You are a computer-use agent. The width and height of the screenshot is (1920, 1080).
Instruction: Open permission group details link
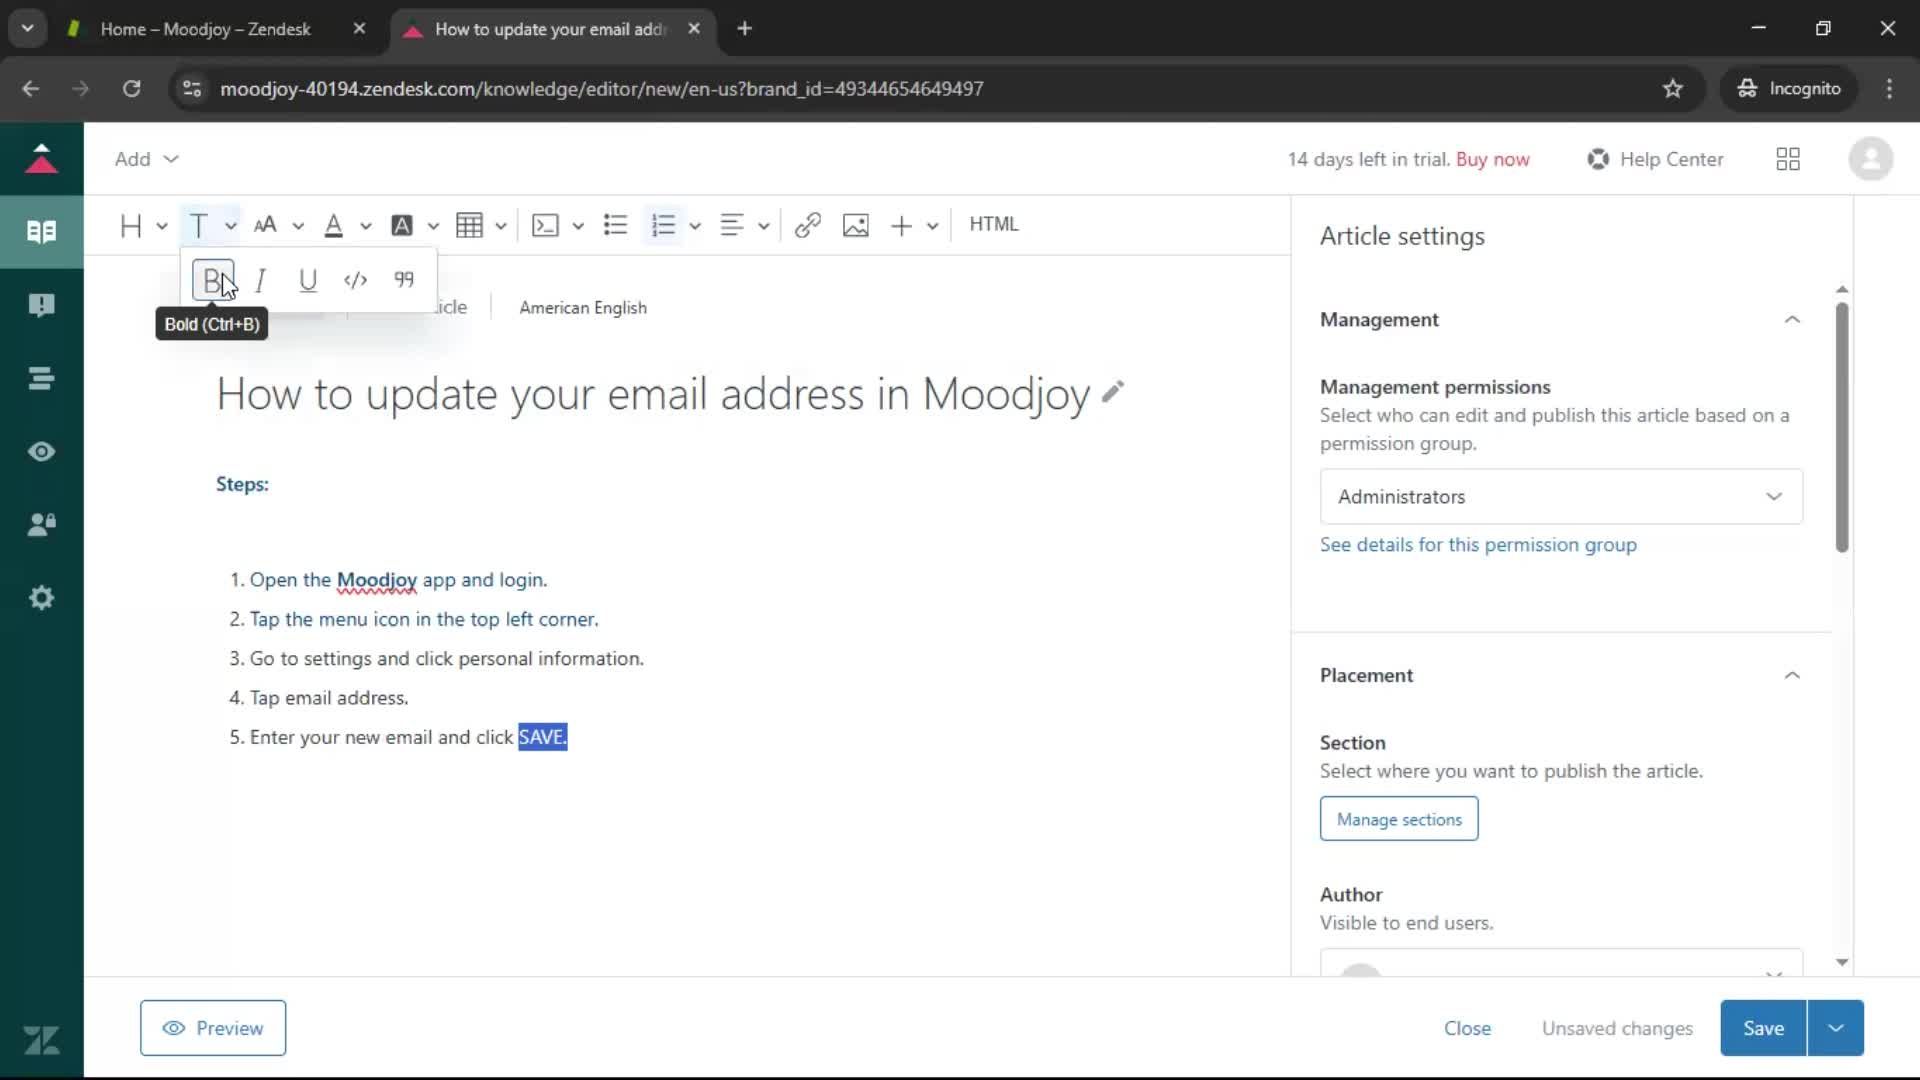1478,545
